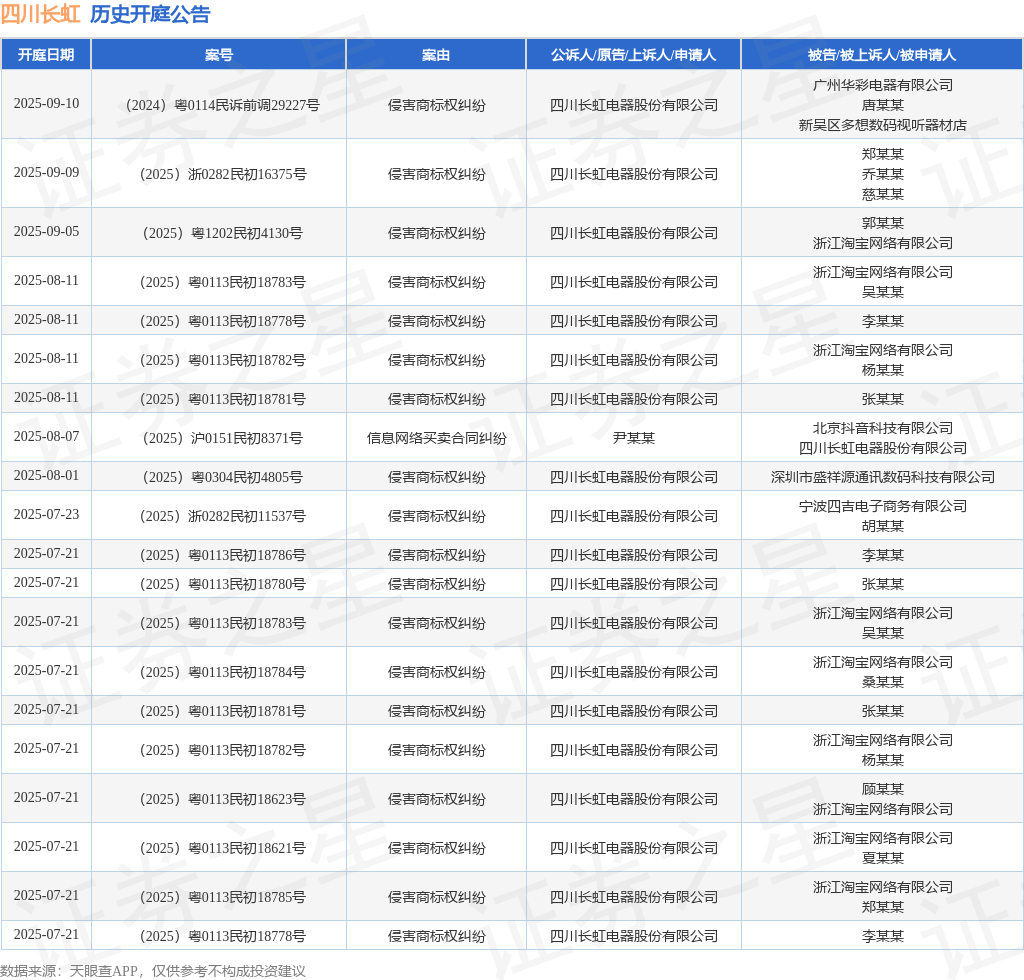Select defendant 北京抖音科技有限公司

pos(882,428)
